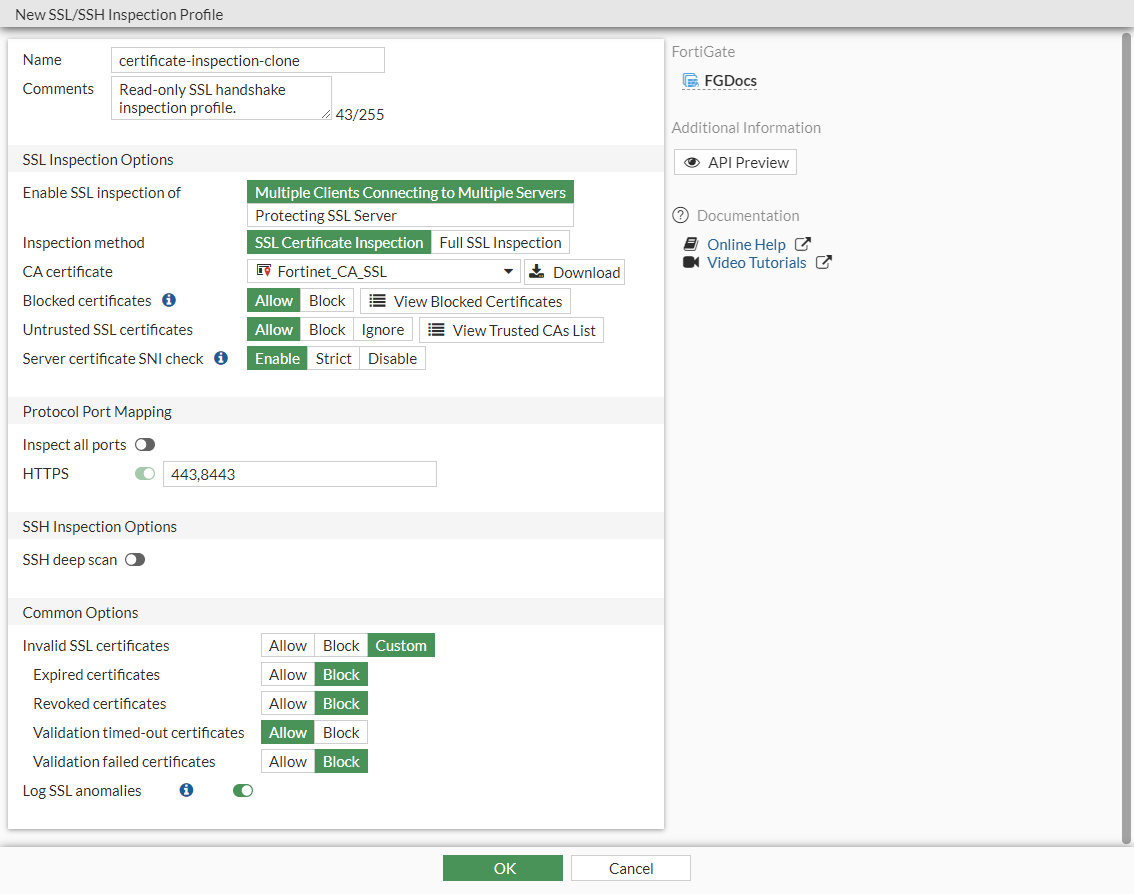
Task: Click the HTTPS ports input field
Action: click(x=299, y=474)
